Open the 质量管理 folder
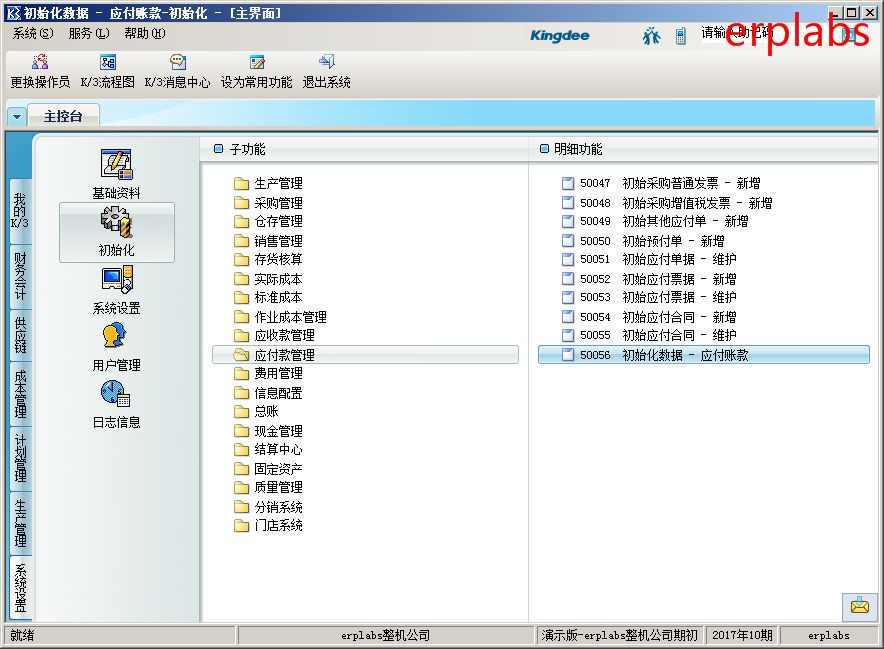The height and width of the screenshot is (649, 884). pos(268,487)
